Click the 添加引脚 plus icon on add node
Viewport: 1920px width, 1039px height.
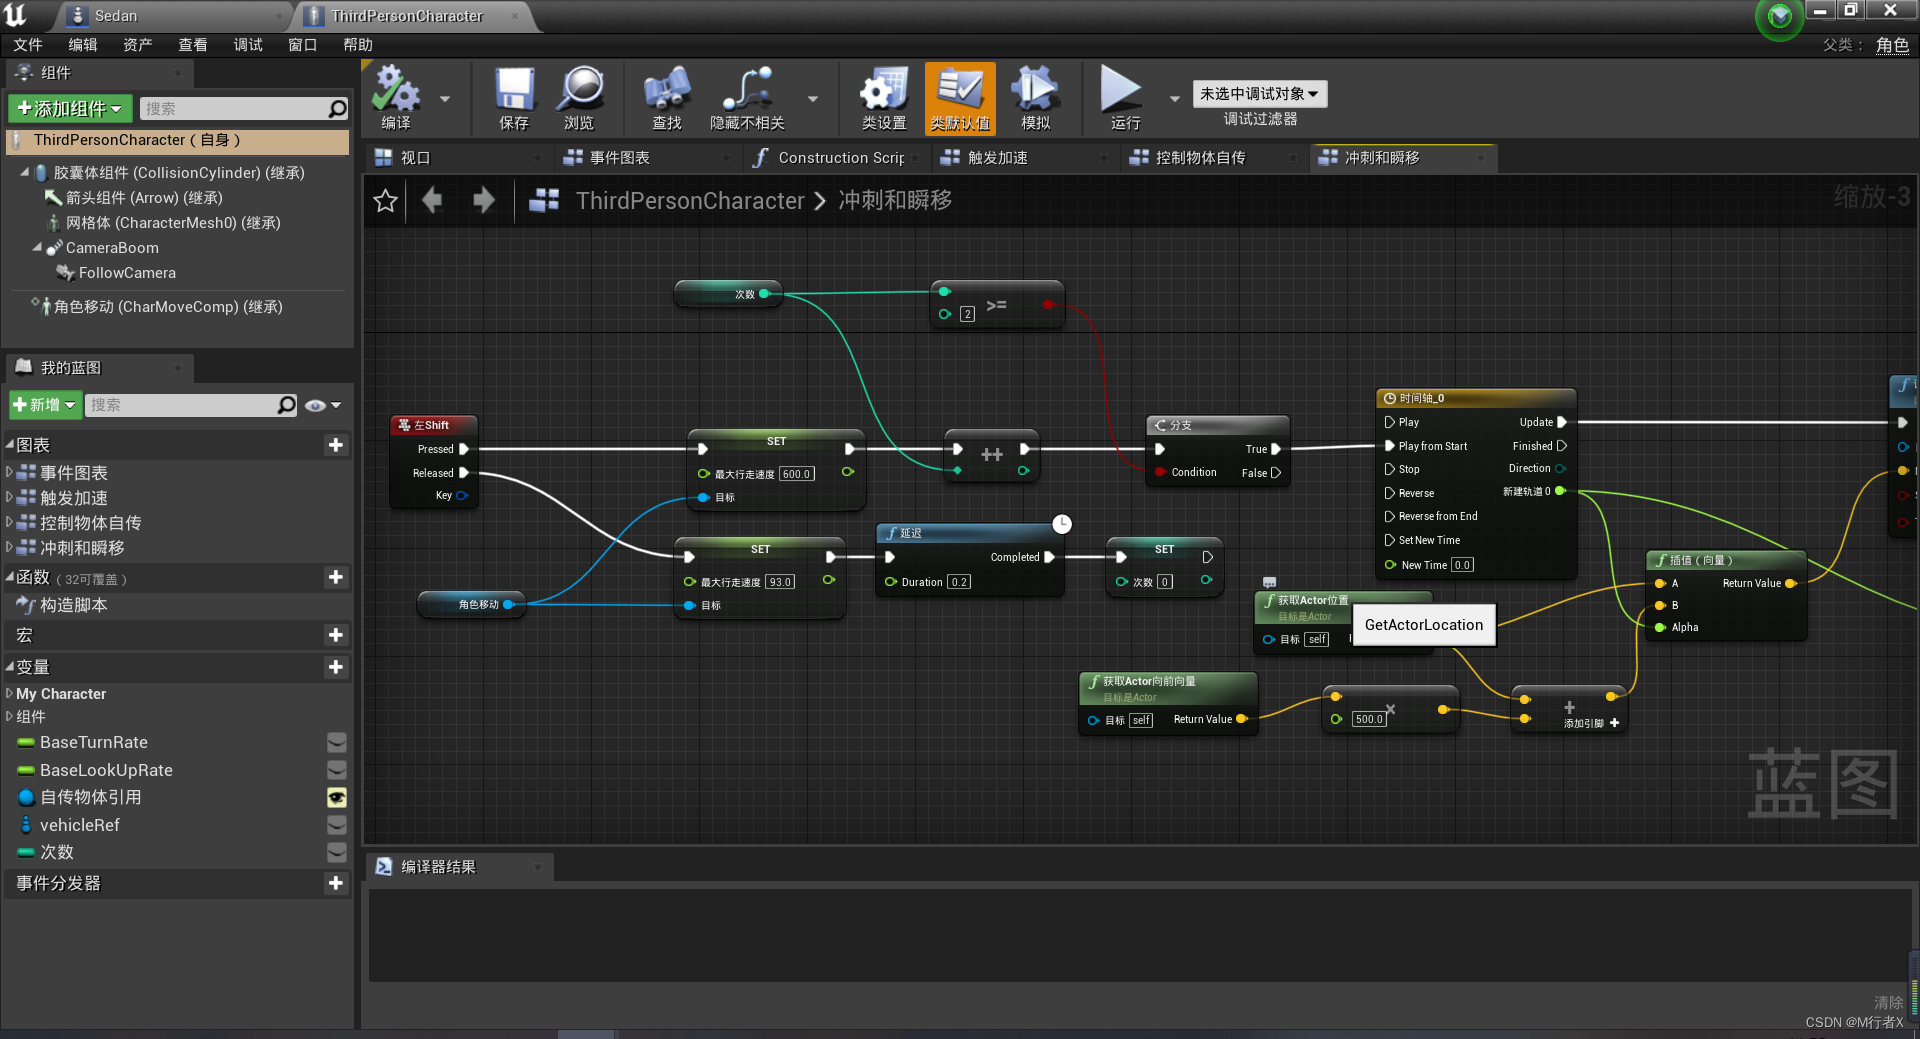coord(1614,723)
